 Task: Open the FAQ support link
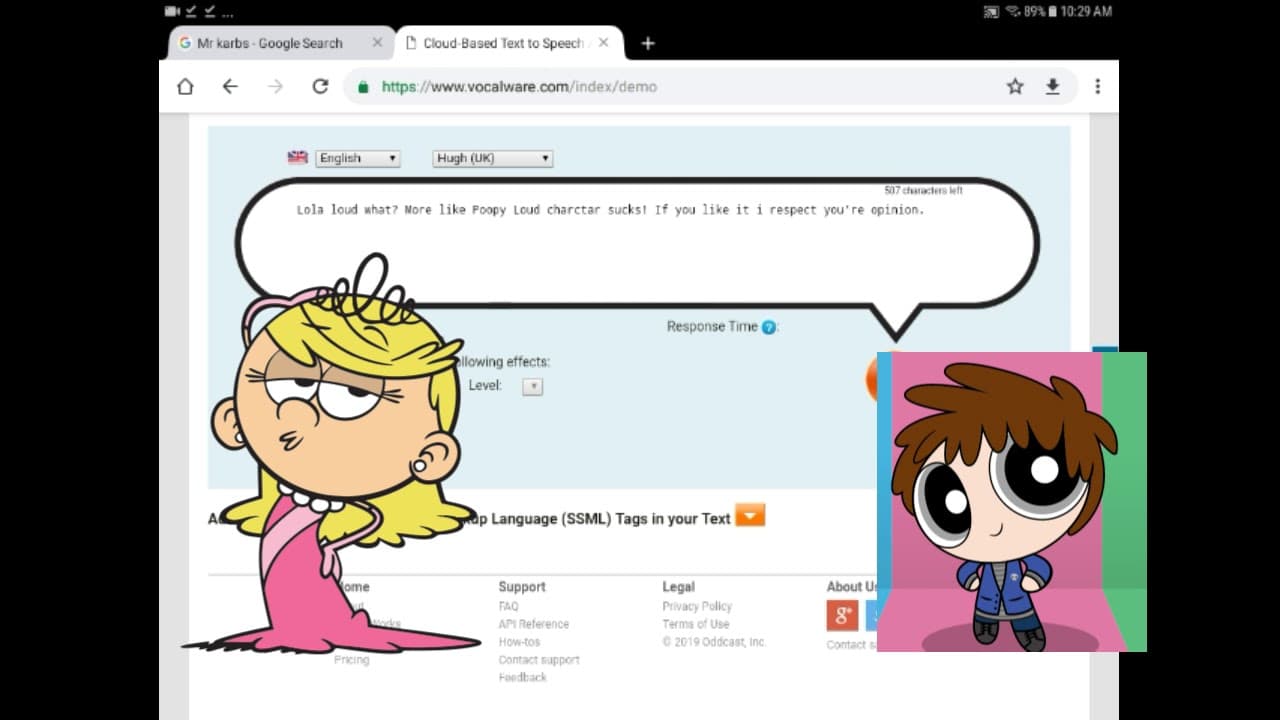click(x=508, y=606)
